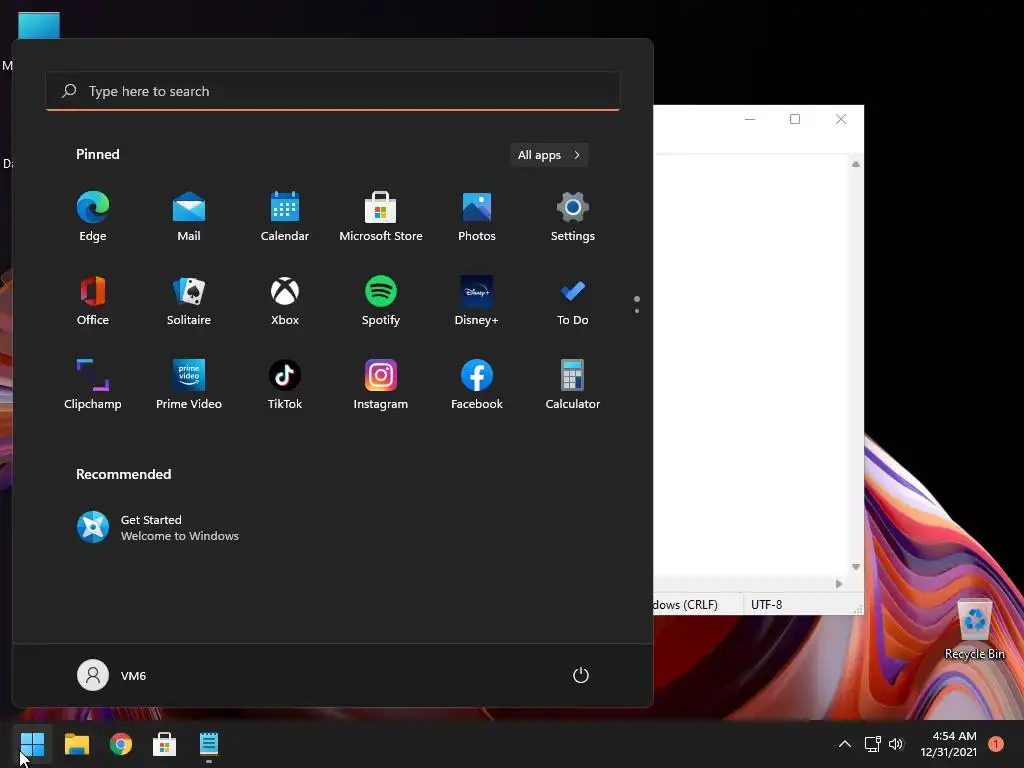Screen dimensions: 1024x768
Task: Open the To Do app
Action: coord(573,301)
